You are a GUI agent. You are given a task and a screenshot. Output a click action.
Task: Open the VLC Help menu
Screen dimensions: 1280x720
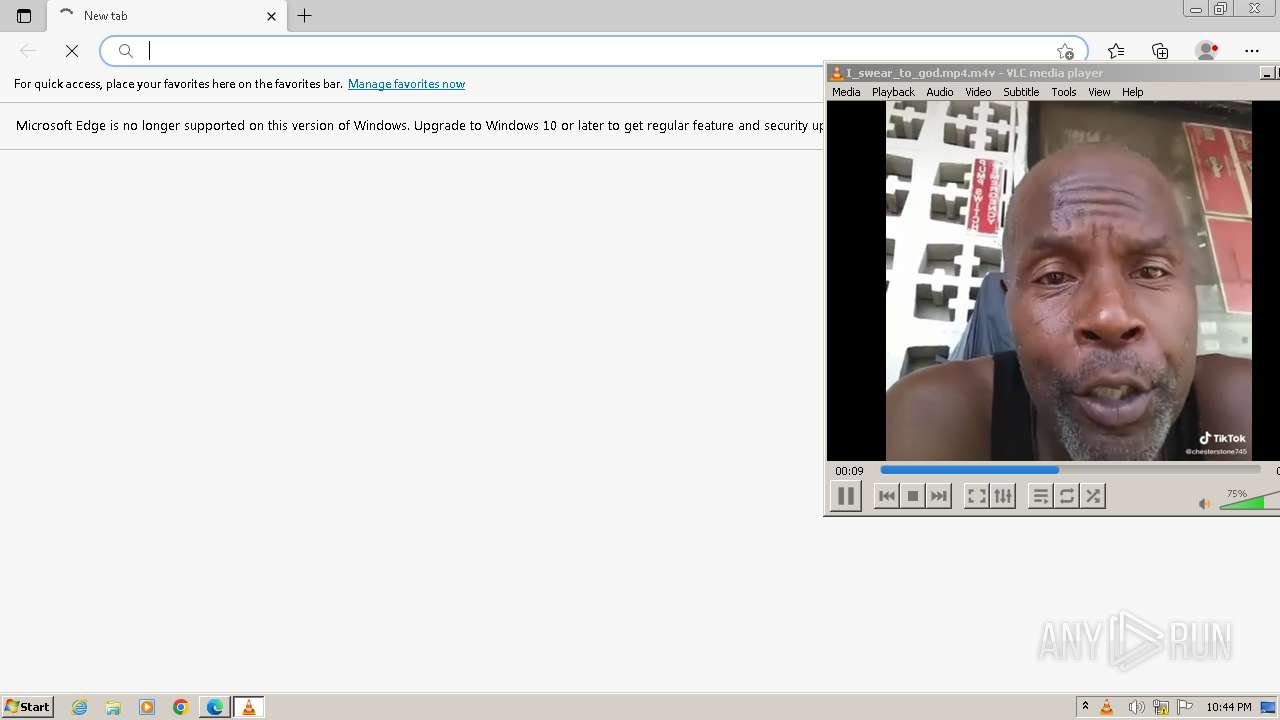(1132, 92)
